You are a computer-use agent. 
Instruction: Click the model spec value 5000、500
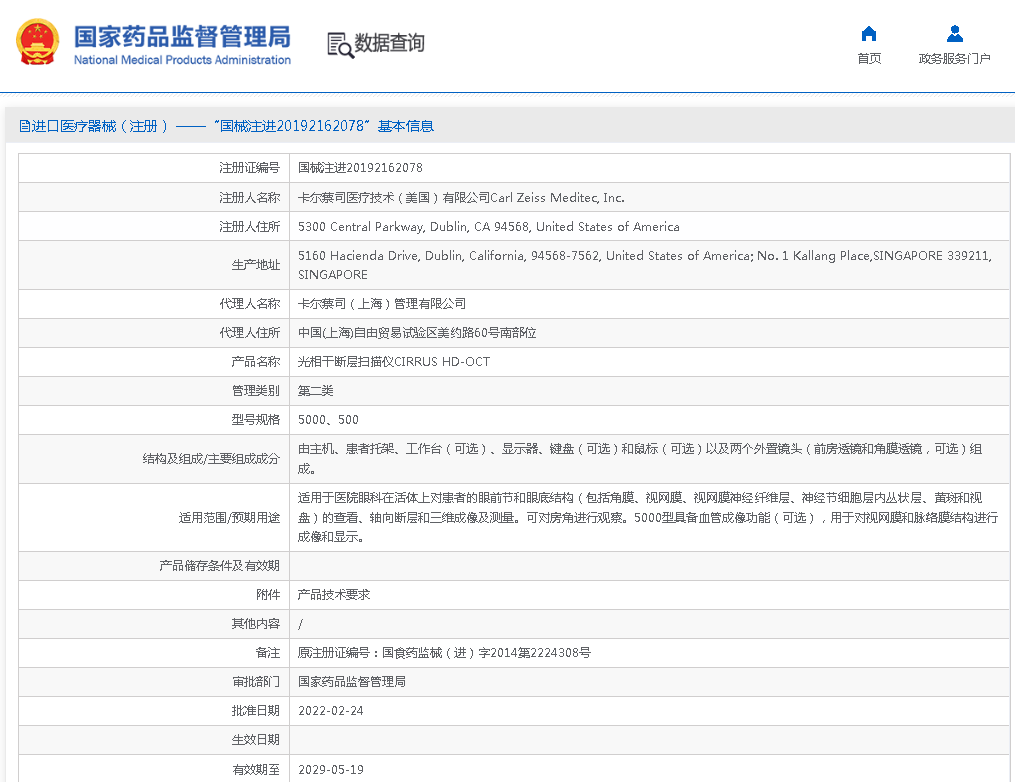[328, 420]
